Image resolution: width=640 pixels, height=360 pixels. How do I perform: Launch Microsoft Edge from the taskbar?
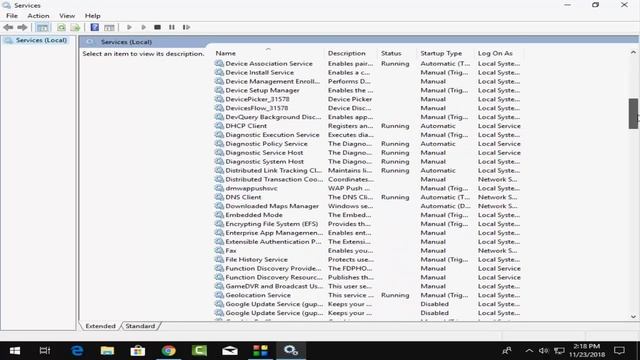(x=77, y=351)
